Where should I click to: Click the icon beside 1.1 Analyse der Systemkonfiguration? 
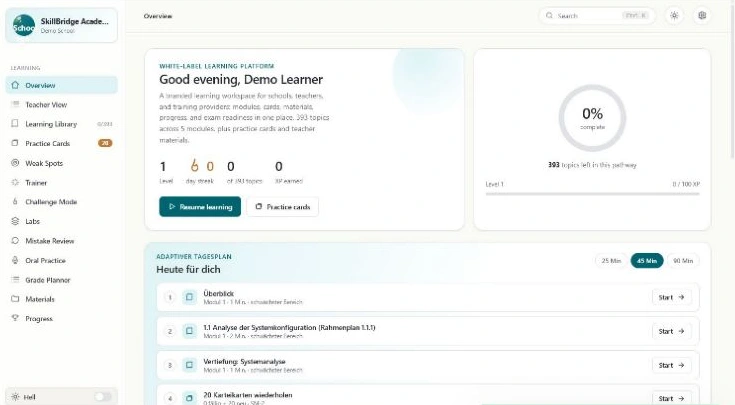pyautogui.click(x=189, y=331)
